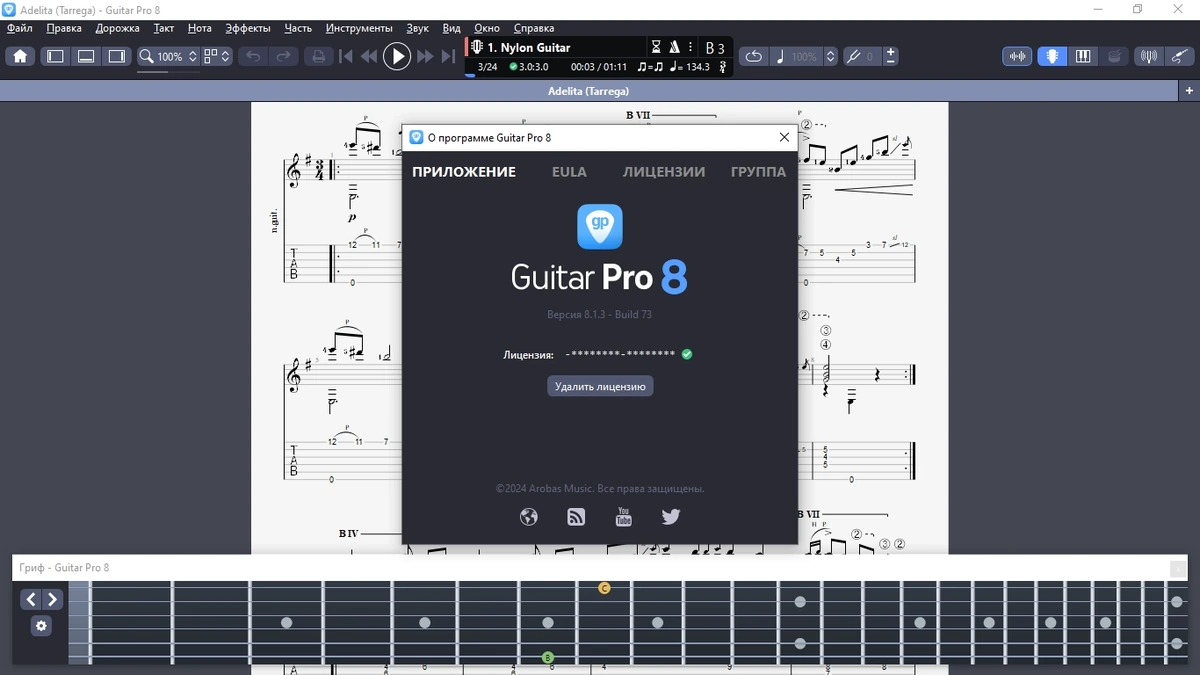Open the website globe icon
The width and height of the screenshot is (1200, 675).
pyautogui.click(x=529, y=517)
